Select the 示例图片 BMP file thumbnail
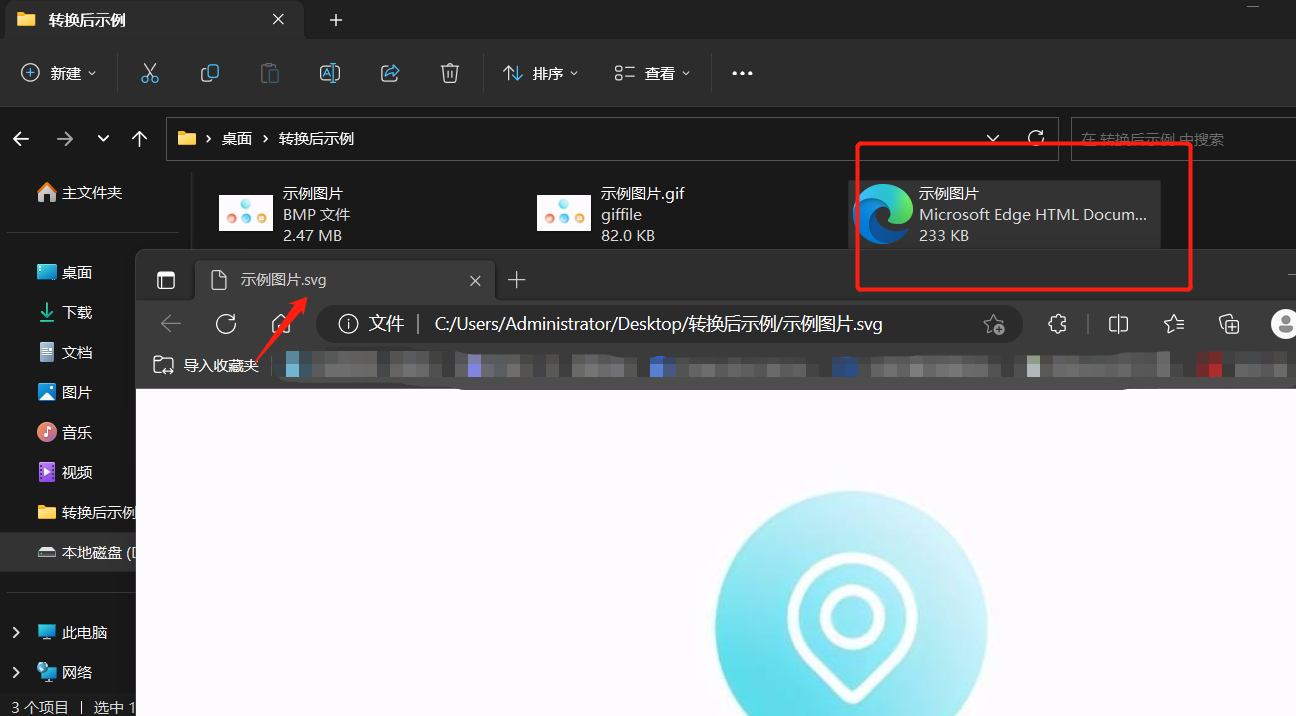 click(x=245, y=212)
